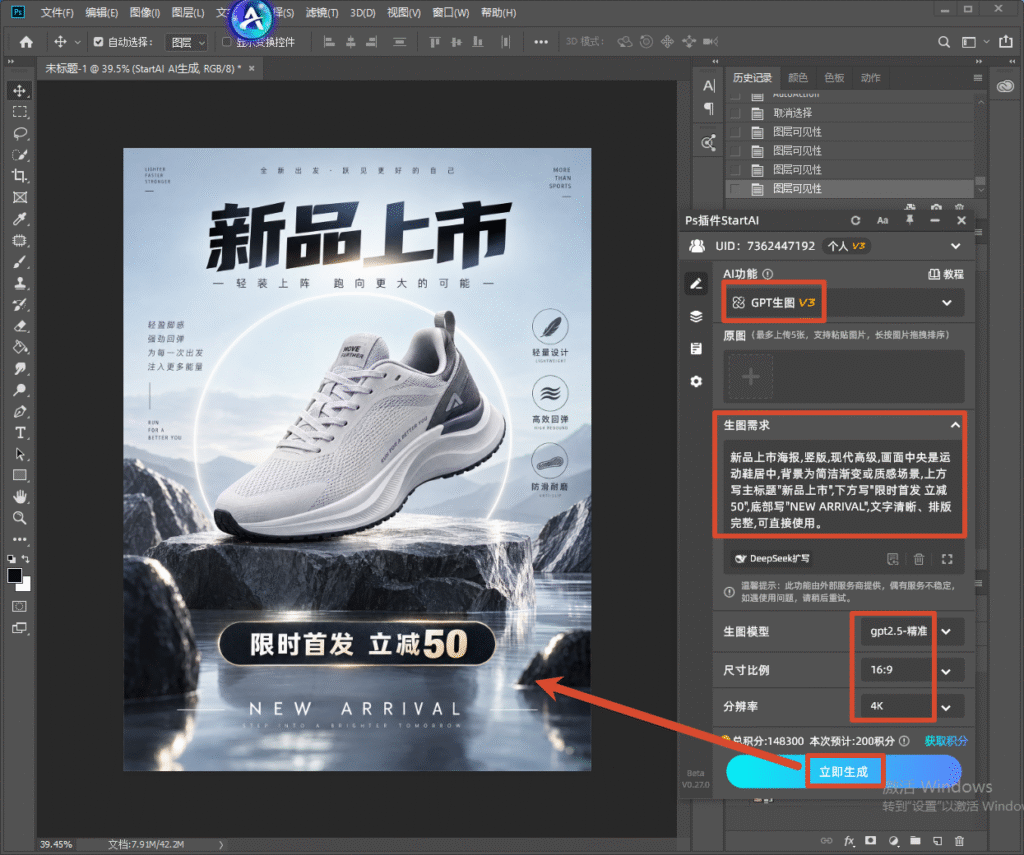Click the DeepSeek扩写 button
Screen dimensions: 1024x855
(x=772, y=558)
